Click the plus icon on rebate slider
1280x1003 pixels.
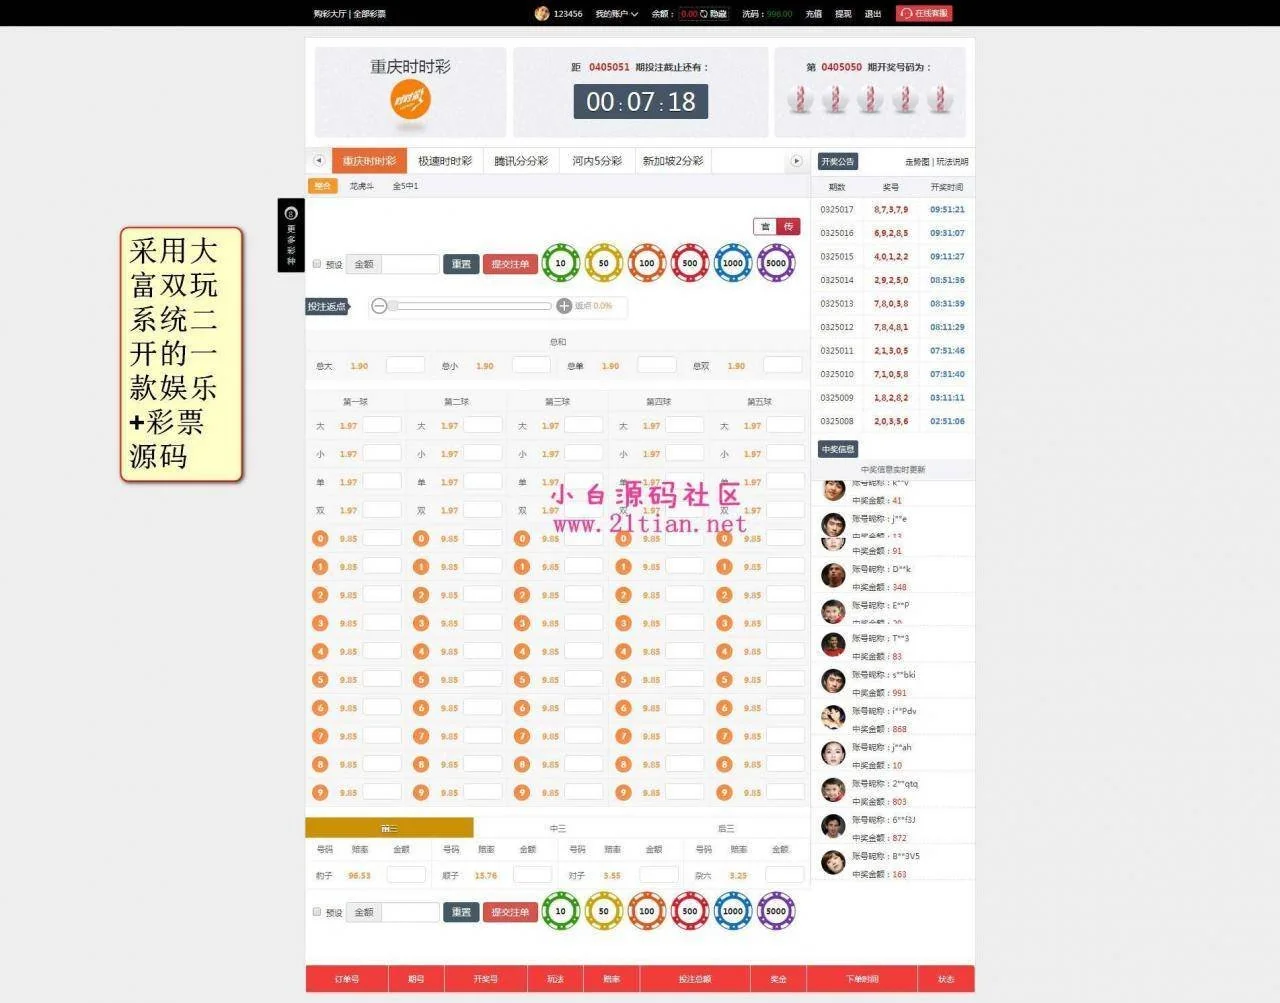564,306
